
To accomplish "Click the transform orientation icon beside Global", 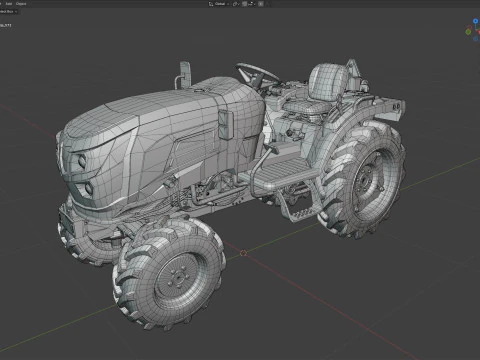I will pyautogui.click(x=211, y=4).
